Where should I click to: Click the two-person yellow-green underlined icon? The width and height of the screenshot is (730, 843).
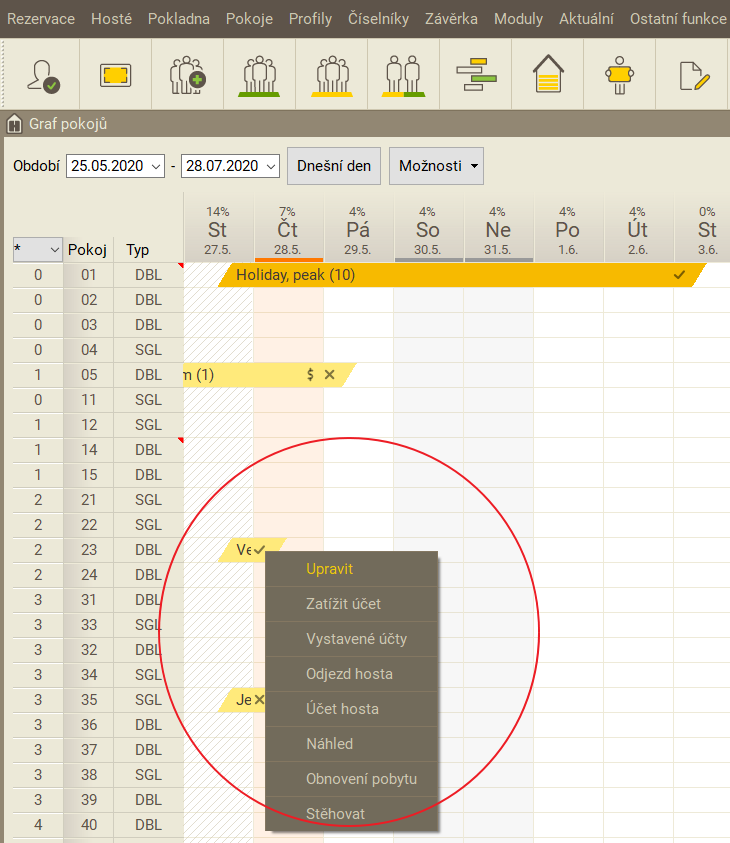click(x=404, y=75)
